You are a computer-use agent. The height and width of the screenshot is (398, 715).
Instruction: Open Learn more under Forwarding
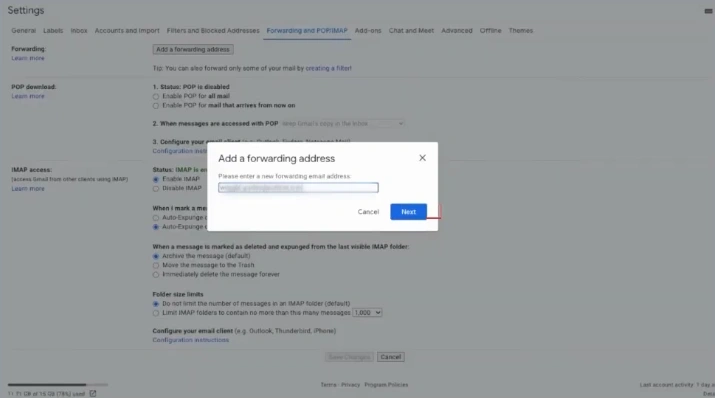point(28,58)
